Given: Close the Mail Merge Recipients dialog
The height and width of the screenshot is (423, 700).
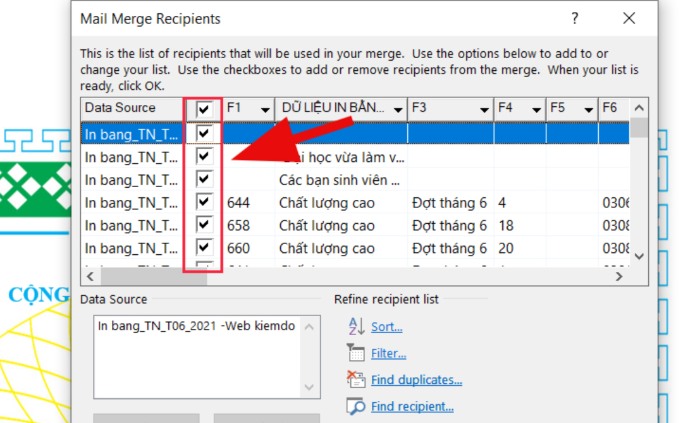Looking at the screenshot, I should (x=628, y=19).
